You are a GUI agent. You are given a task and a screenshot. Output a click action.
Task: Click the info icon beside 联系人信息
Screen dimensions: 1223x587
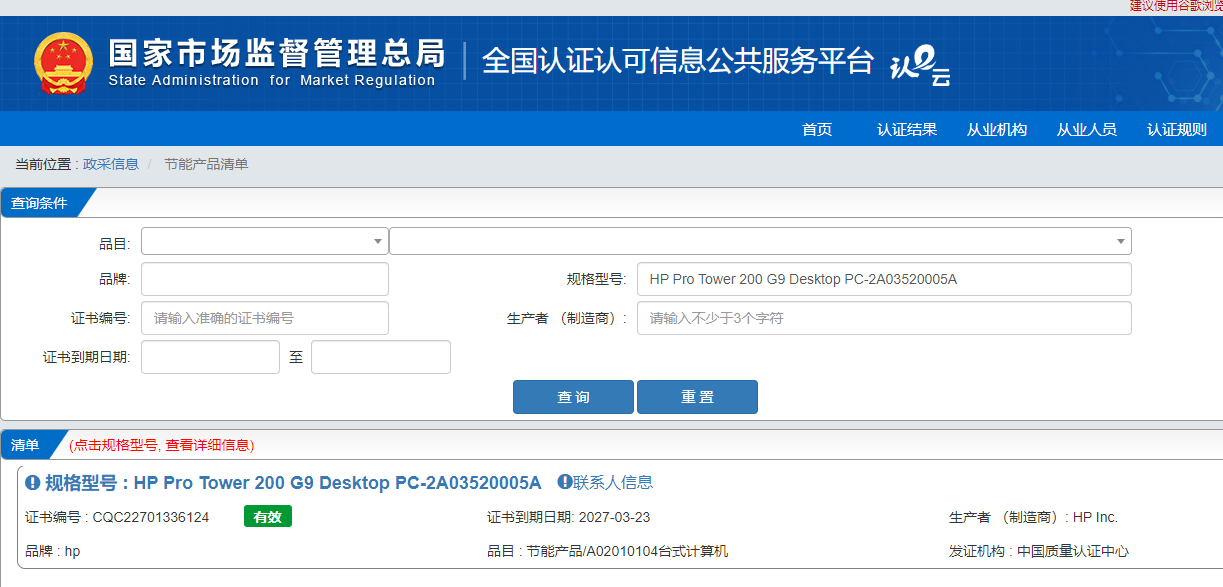564,482
